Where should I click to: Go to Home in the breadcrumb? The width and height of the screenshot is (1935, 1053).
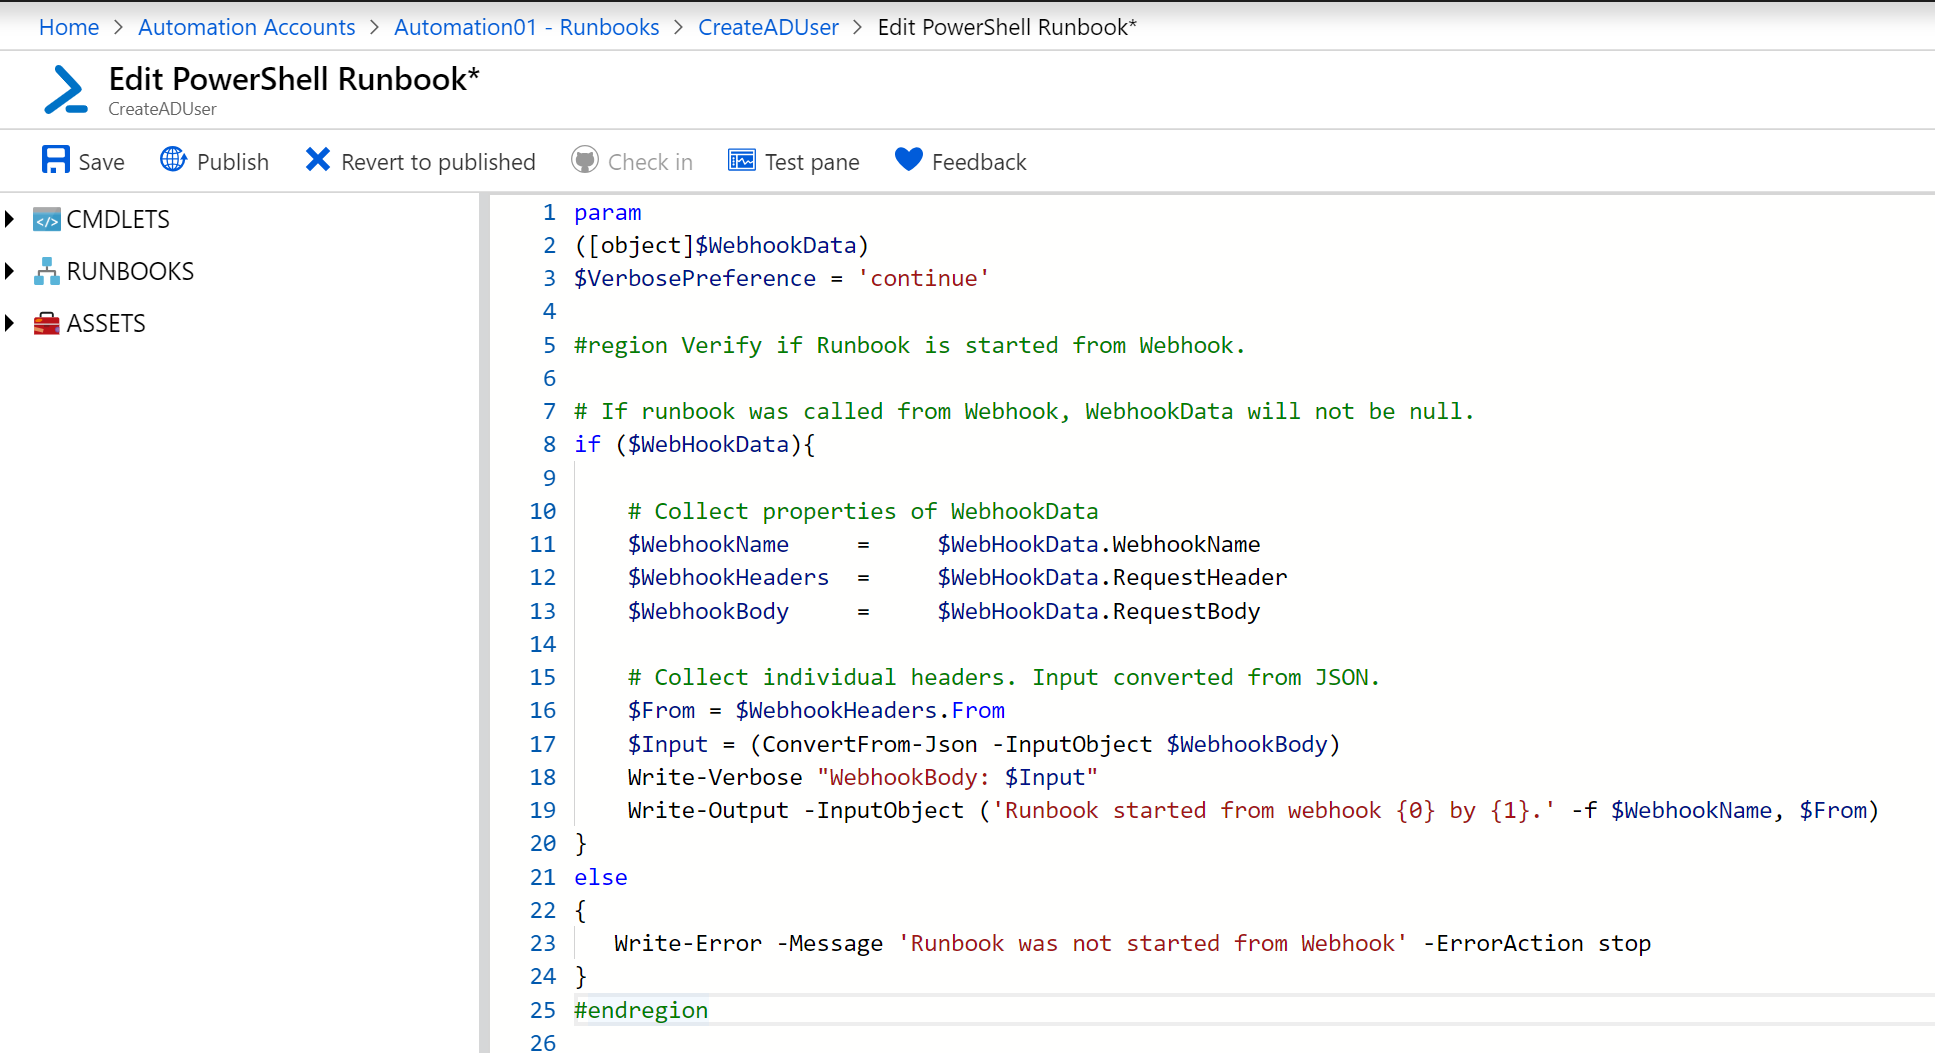click(x=68, y=27)
